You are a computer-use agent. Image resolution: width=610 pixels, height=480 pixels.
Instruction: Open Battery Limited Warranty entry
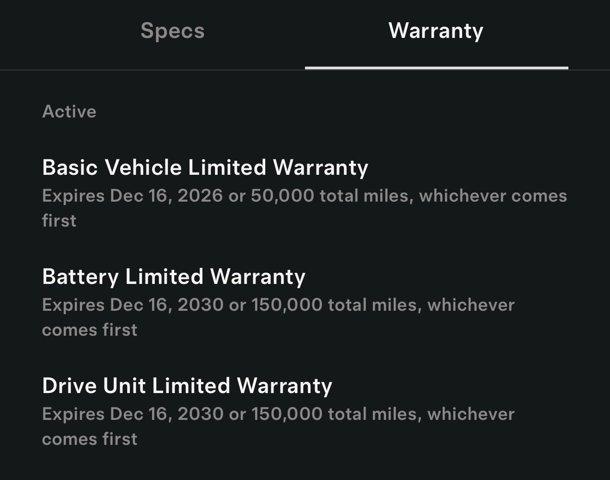click(x=173, y=276)
